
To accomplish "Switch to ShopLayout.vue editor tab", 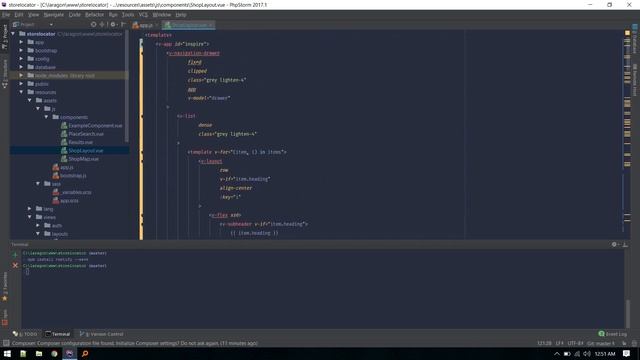I will point(189,25).
